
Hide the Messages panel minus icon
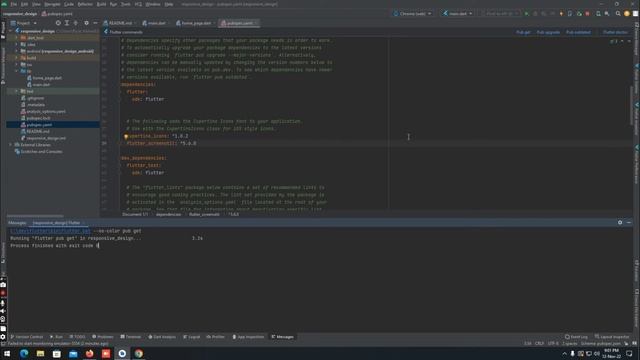[629, 222]
